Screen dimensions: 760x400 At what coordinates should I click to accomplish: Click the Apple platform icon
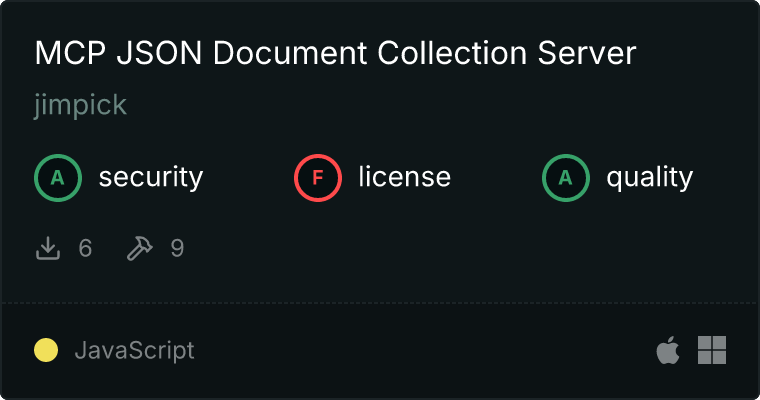[x=668, y=350]
